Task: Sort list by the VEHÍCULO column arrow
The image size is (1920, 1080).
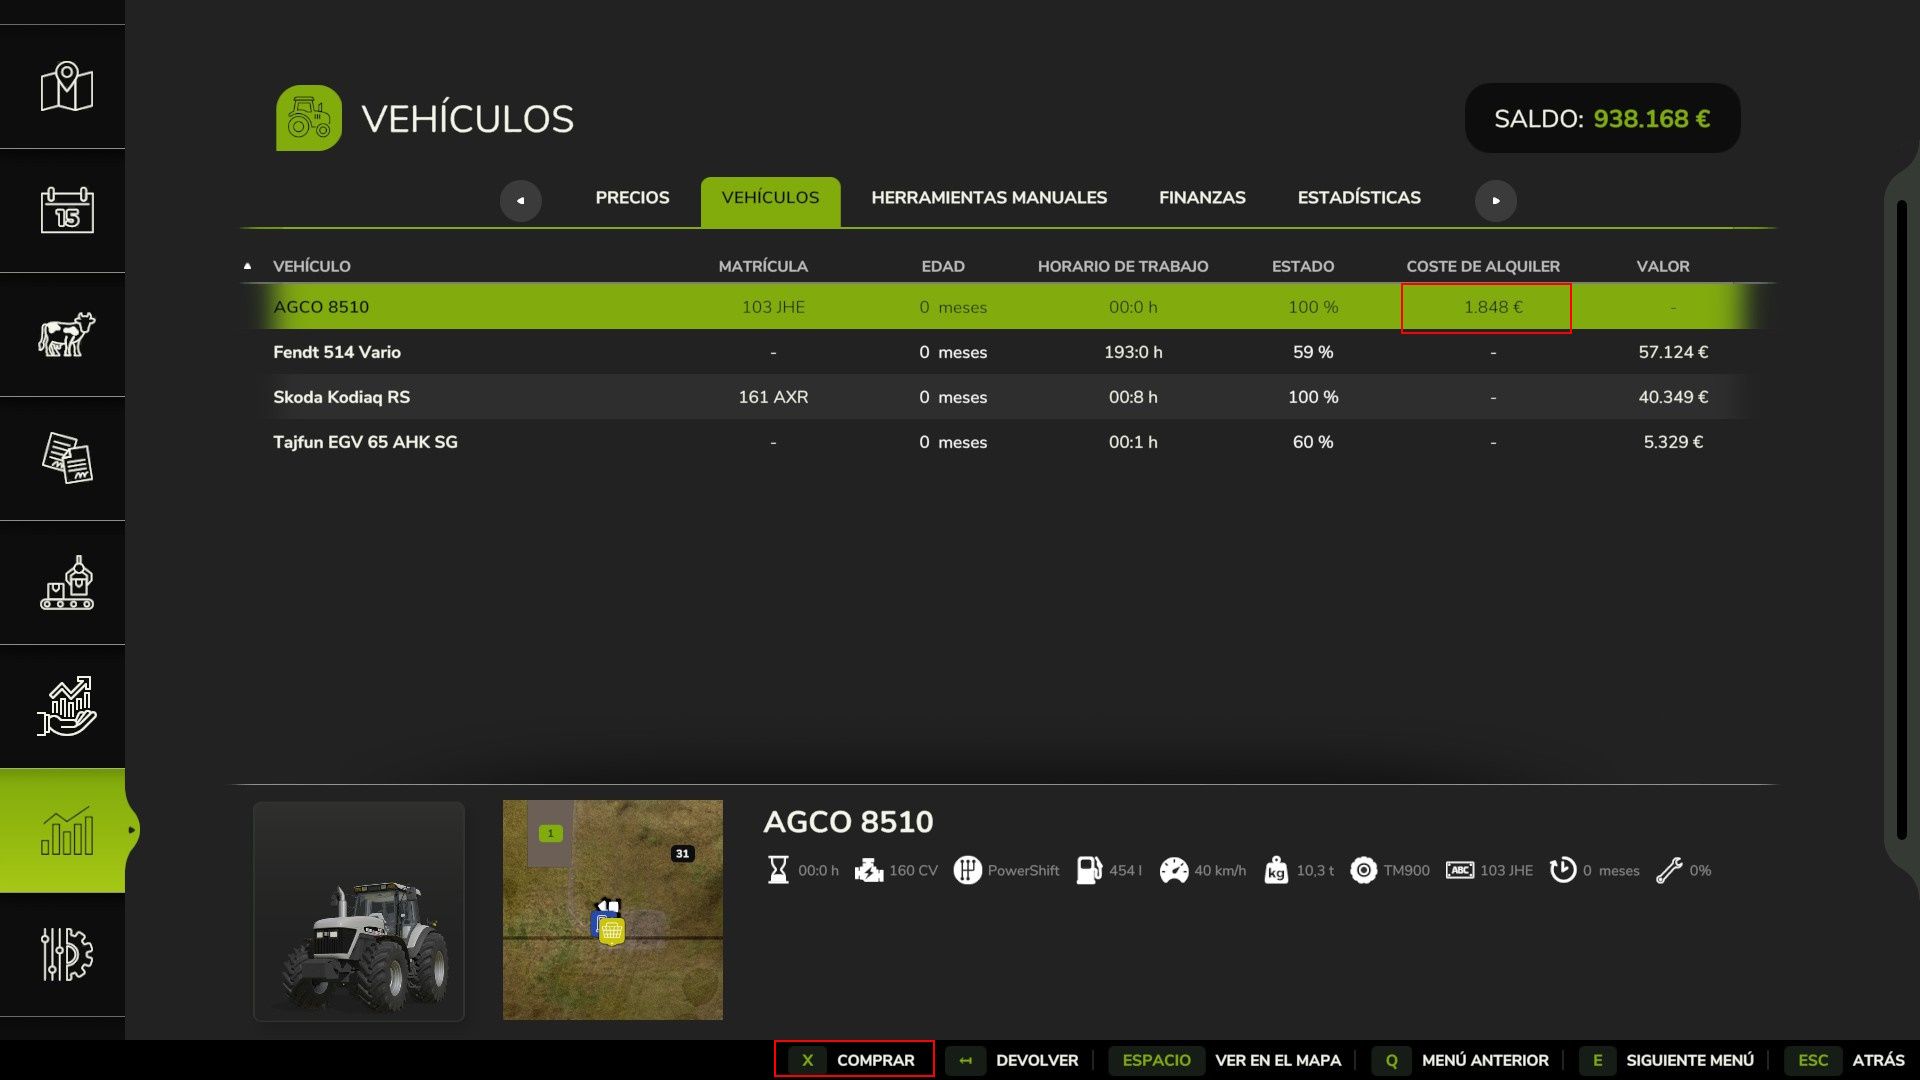Action: point(247,266)
